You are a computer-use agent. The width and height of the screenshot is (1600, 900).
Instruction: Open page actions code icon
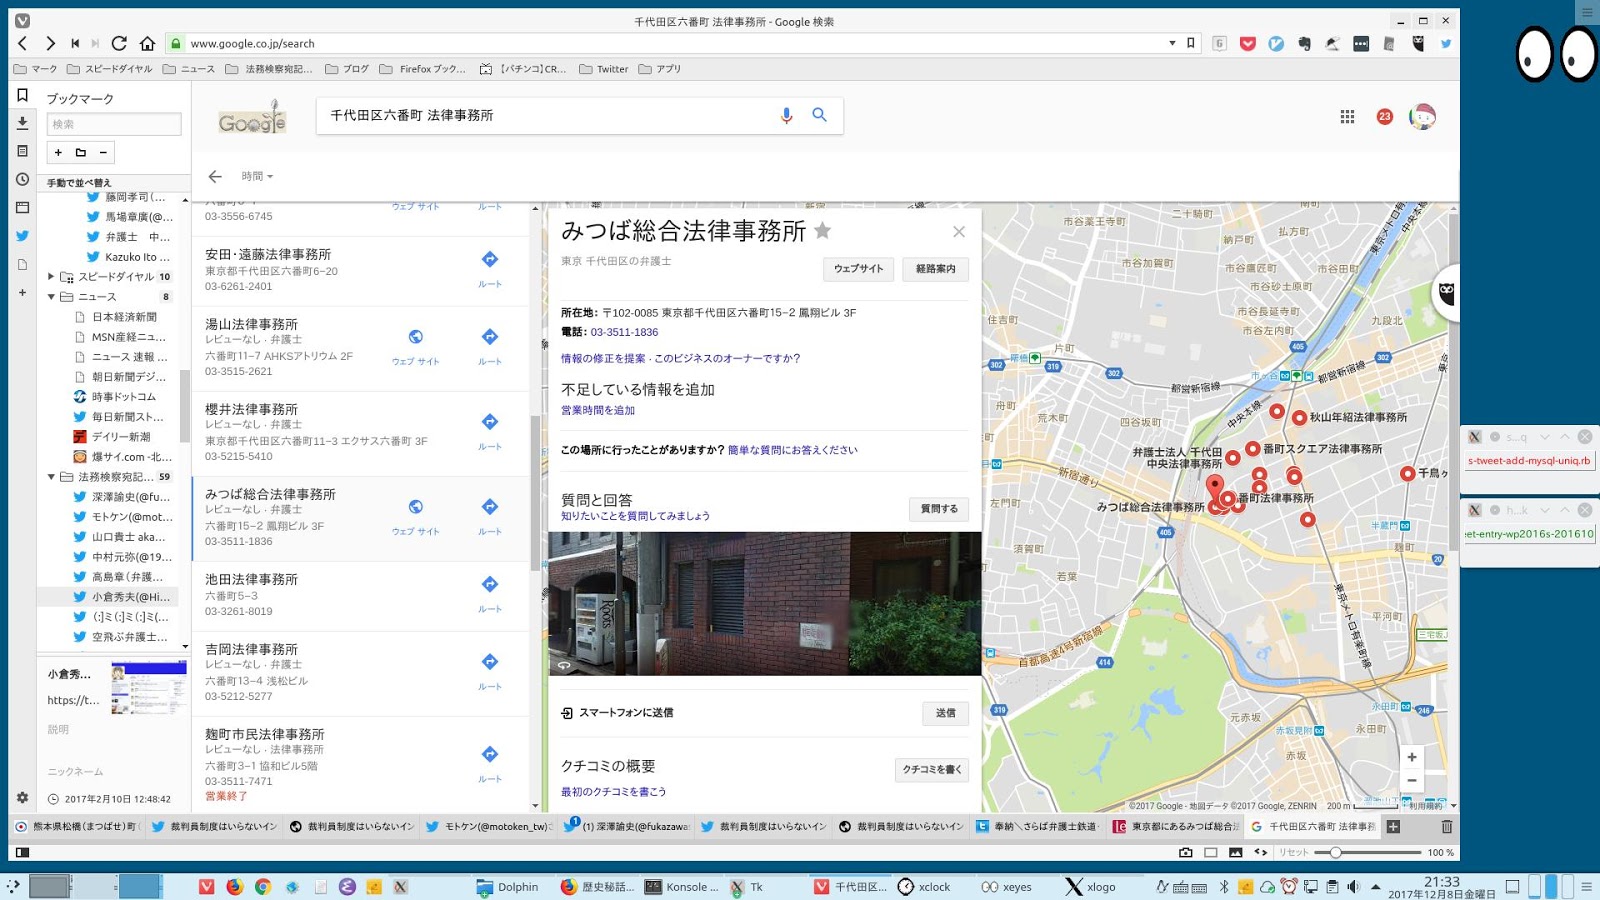coord(1261,852)
